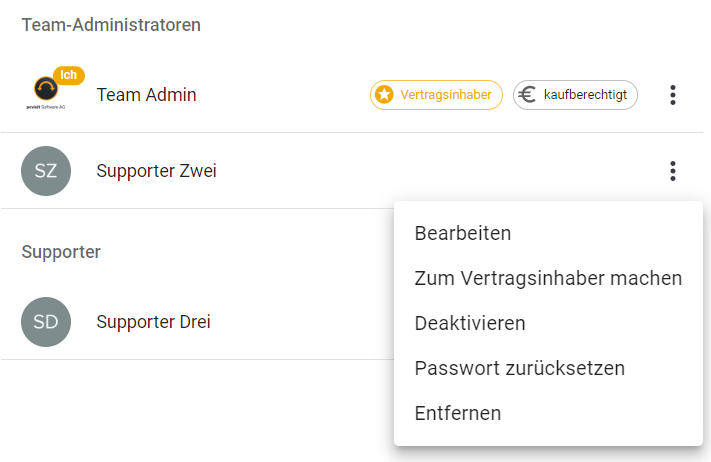Click the euro icon in kaufberechtigt badge

527,95
